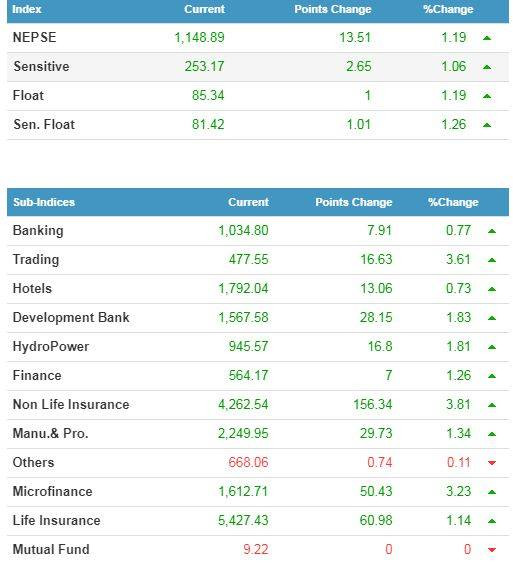Click green up arrow in Trading row
The width and height of the screenshot is (513, 563).
(x=492, y=260)
